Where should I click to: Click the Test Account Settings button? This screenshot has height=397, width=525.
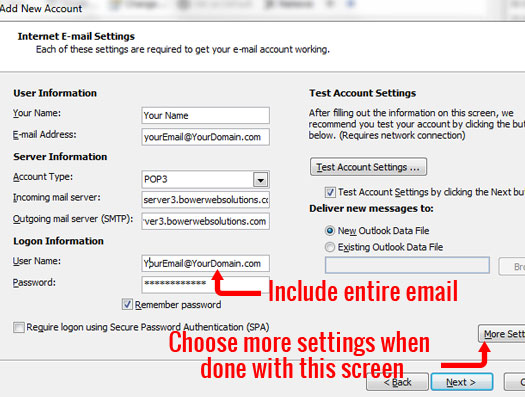click(x=368, y=167)
